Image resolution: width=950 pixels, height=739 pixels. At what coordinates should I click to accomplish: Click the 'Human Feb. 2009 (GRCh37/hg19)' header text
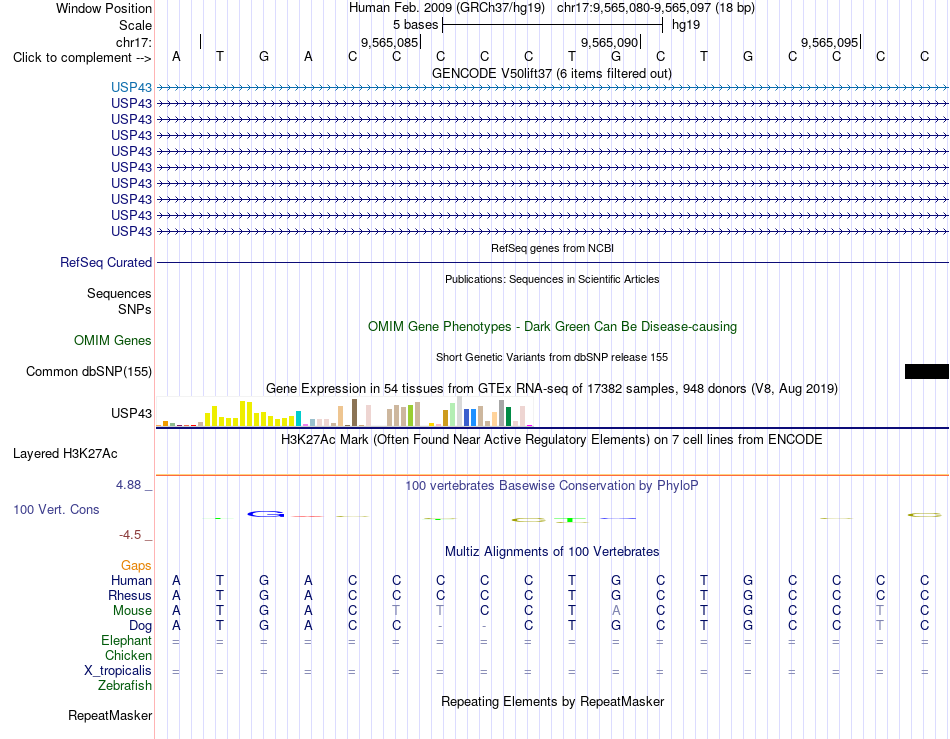click(447, 8)
